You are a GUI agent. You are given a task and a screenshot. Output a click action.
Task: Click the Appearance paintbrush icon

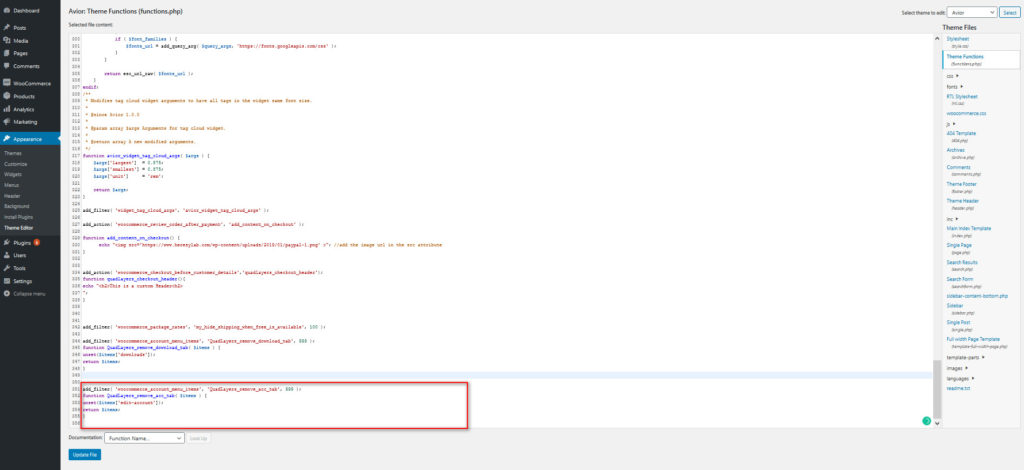pos(7,139)
